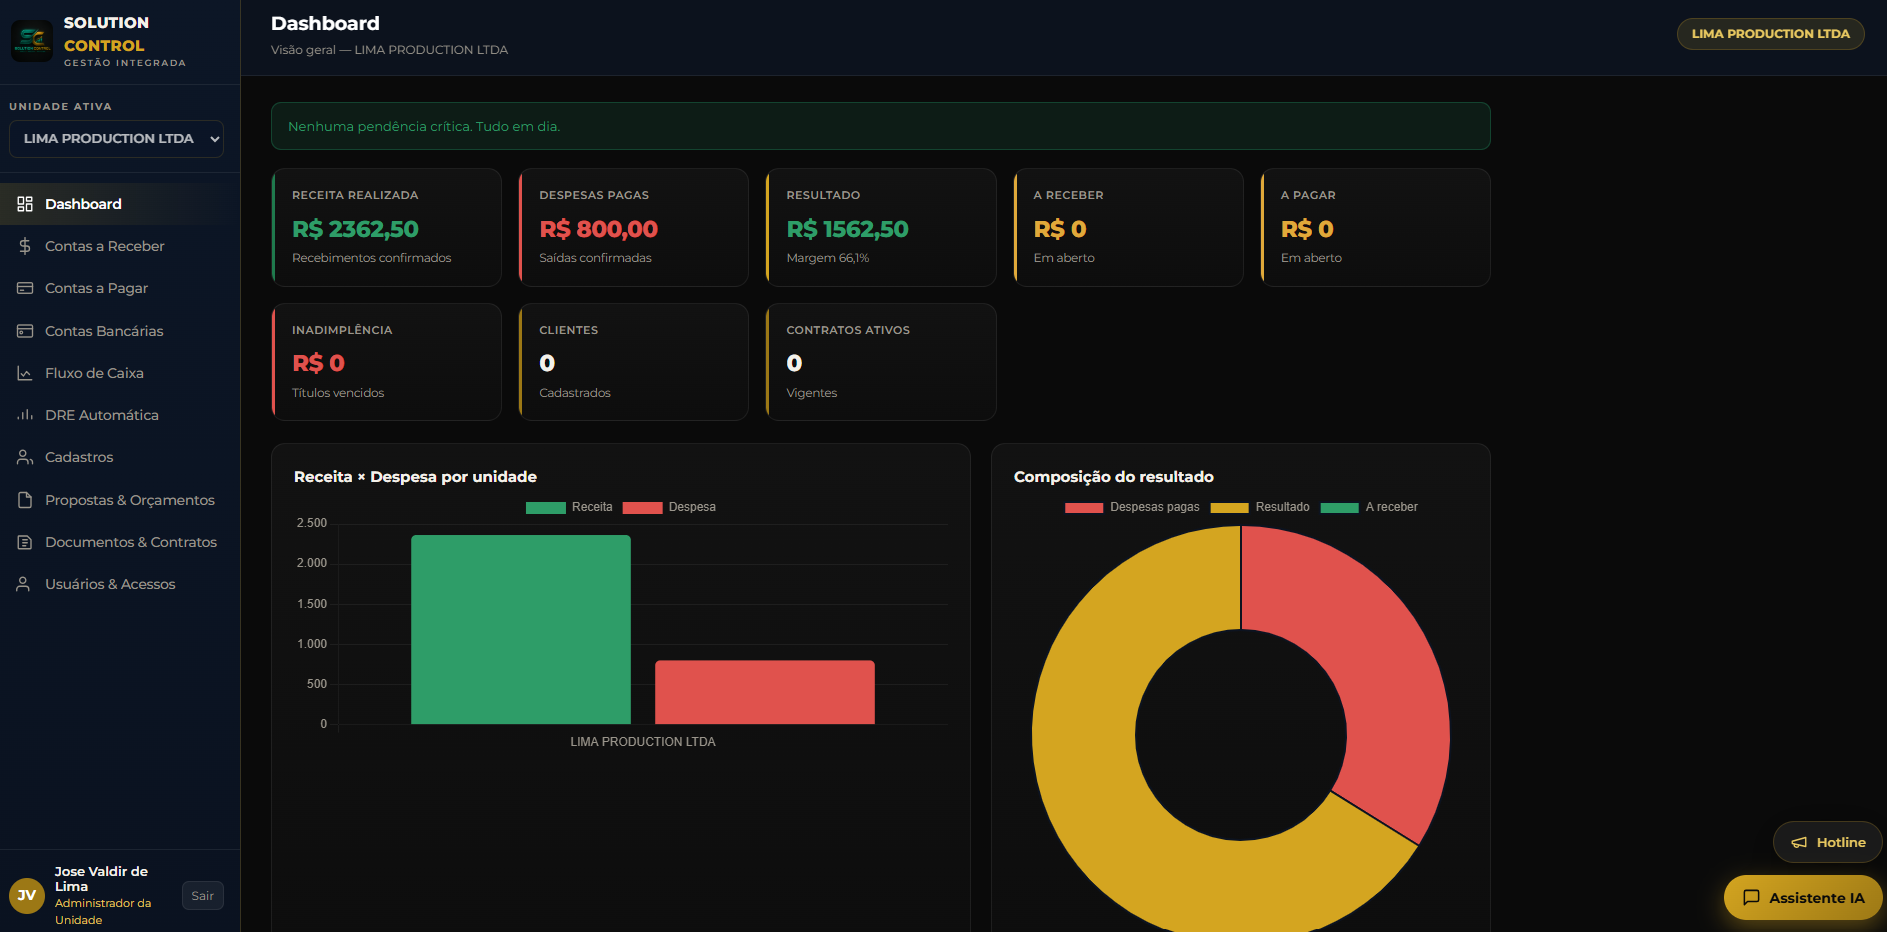Click the file icon for Propostas & Orçamentos
This screenshot has width=1887, height=932.
pos(25,500)
